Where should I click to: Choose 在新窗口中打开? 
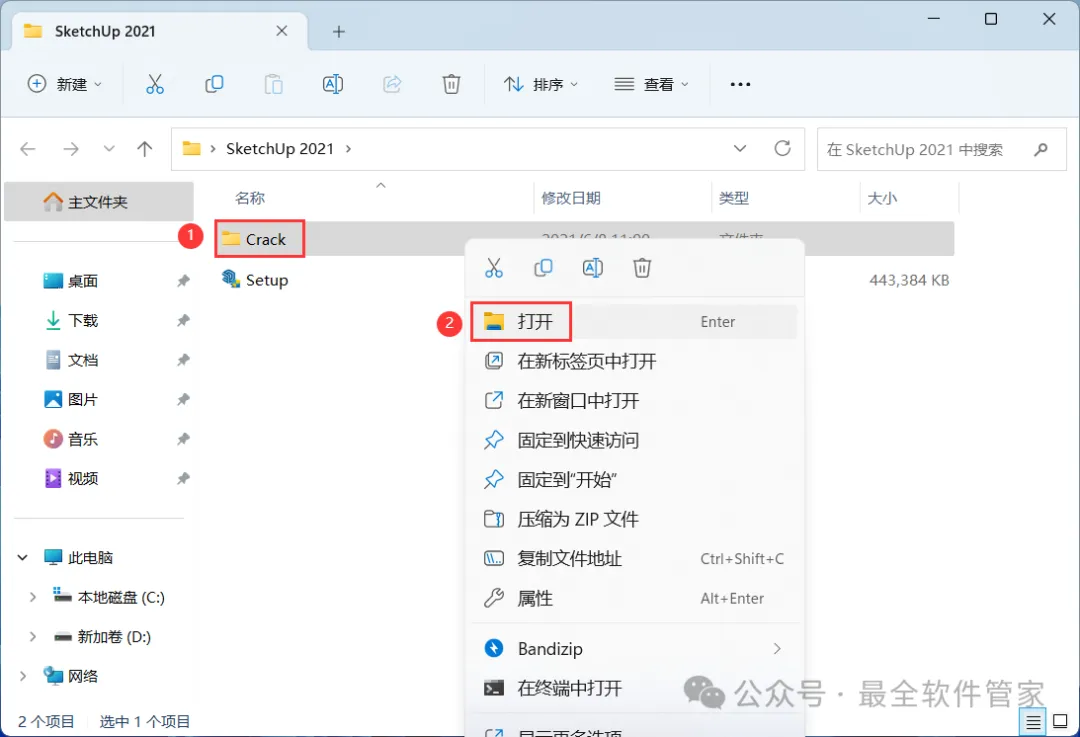[634, 401]
